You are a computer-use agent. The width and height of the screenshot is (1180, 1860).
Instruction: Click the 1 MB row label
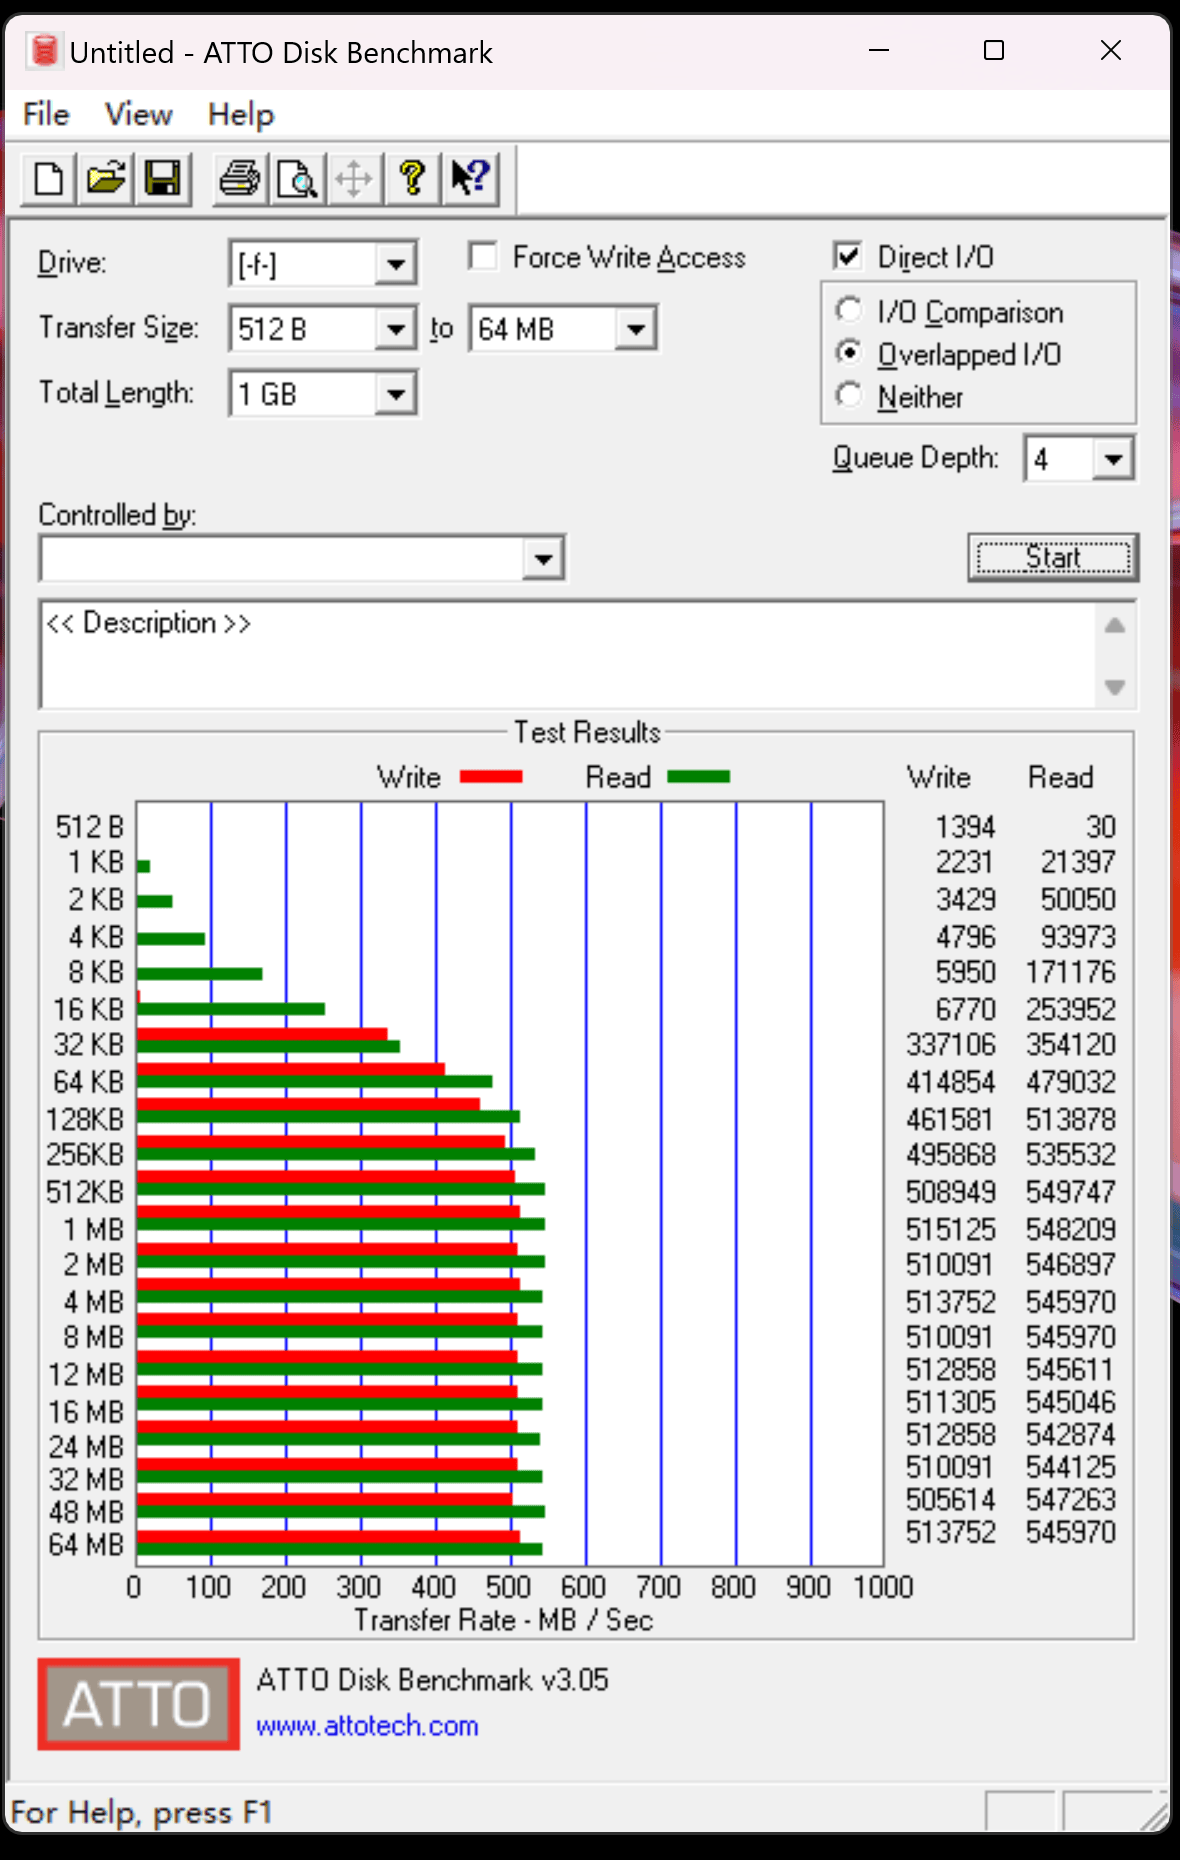coord(94,1230)
